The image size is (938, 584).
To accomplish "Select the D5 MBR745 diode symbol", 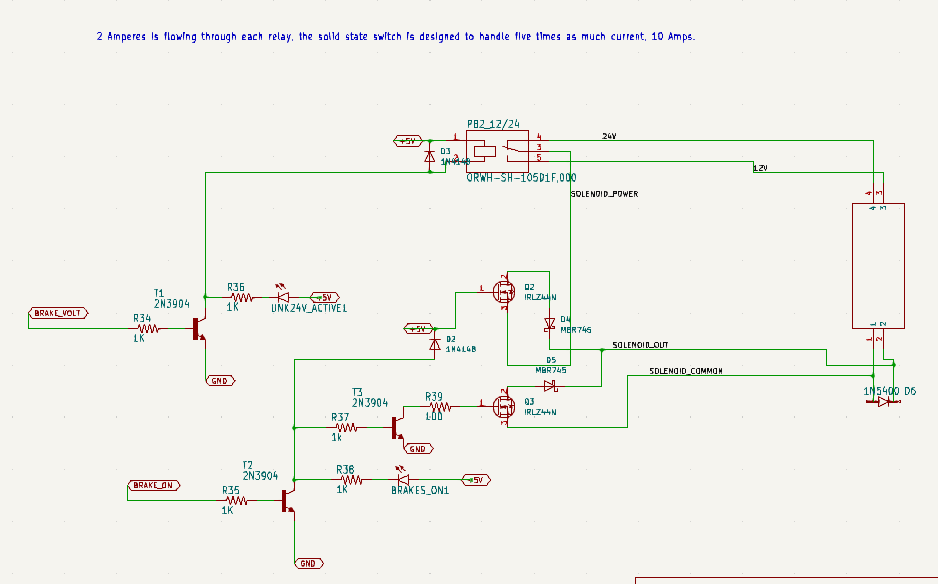I will point(550,387).
